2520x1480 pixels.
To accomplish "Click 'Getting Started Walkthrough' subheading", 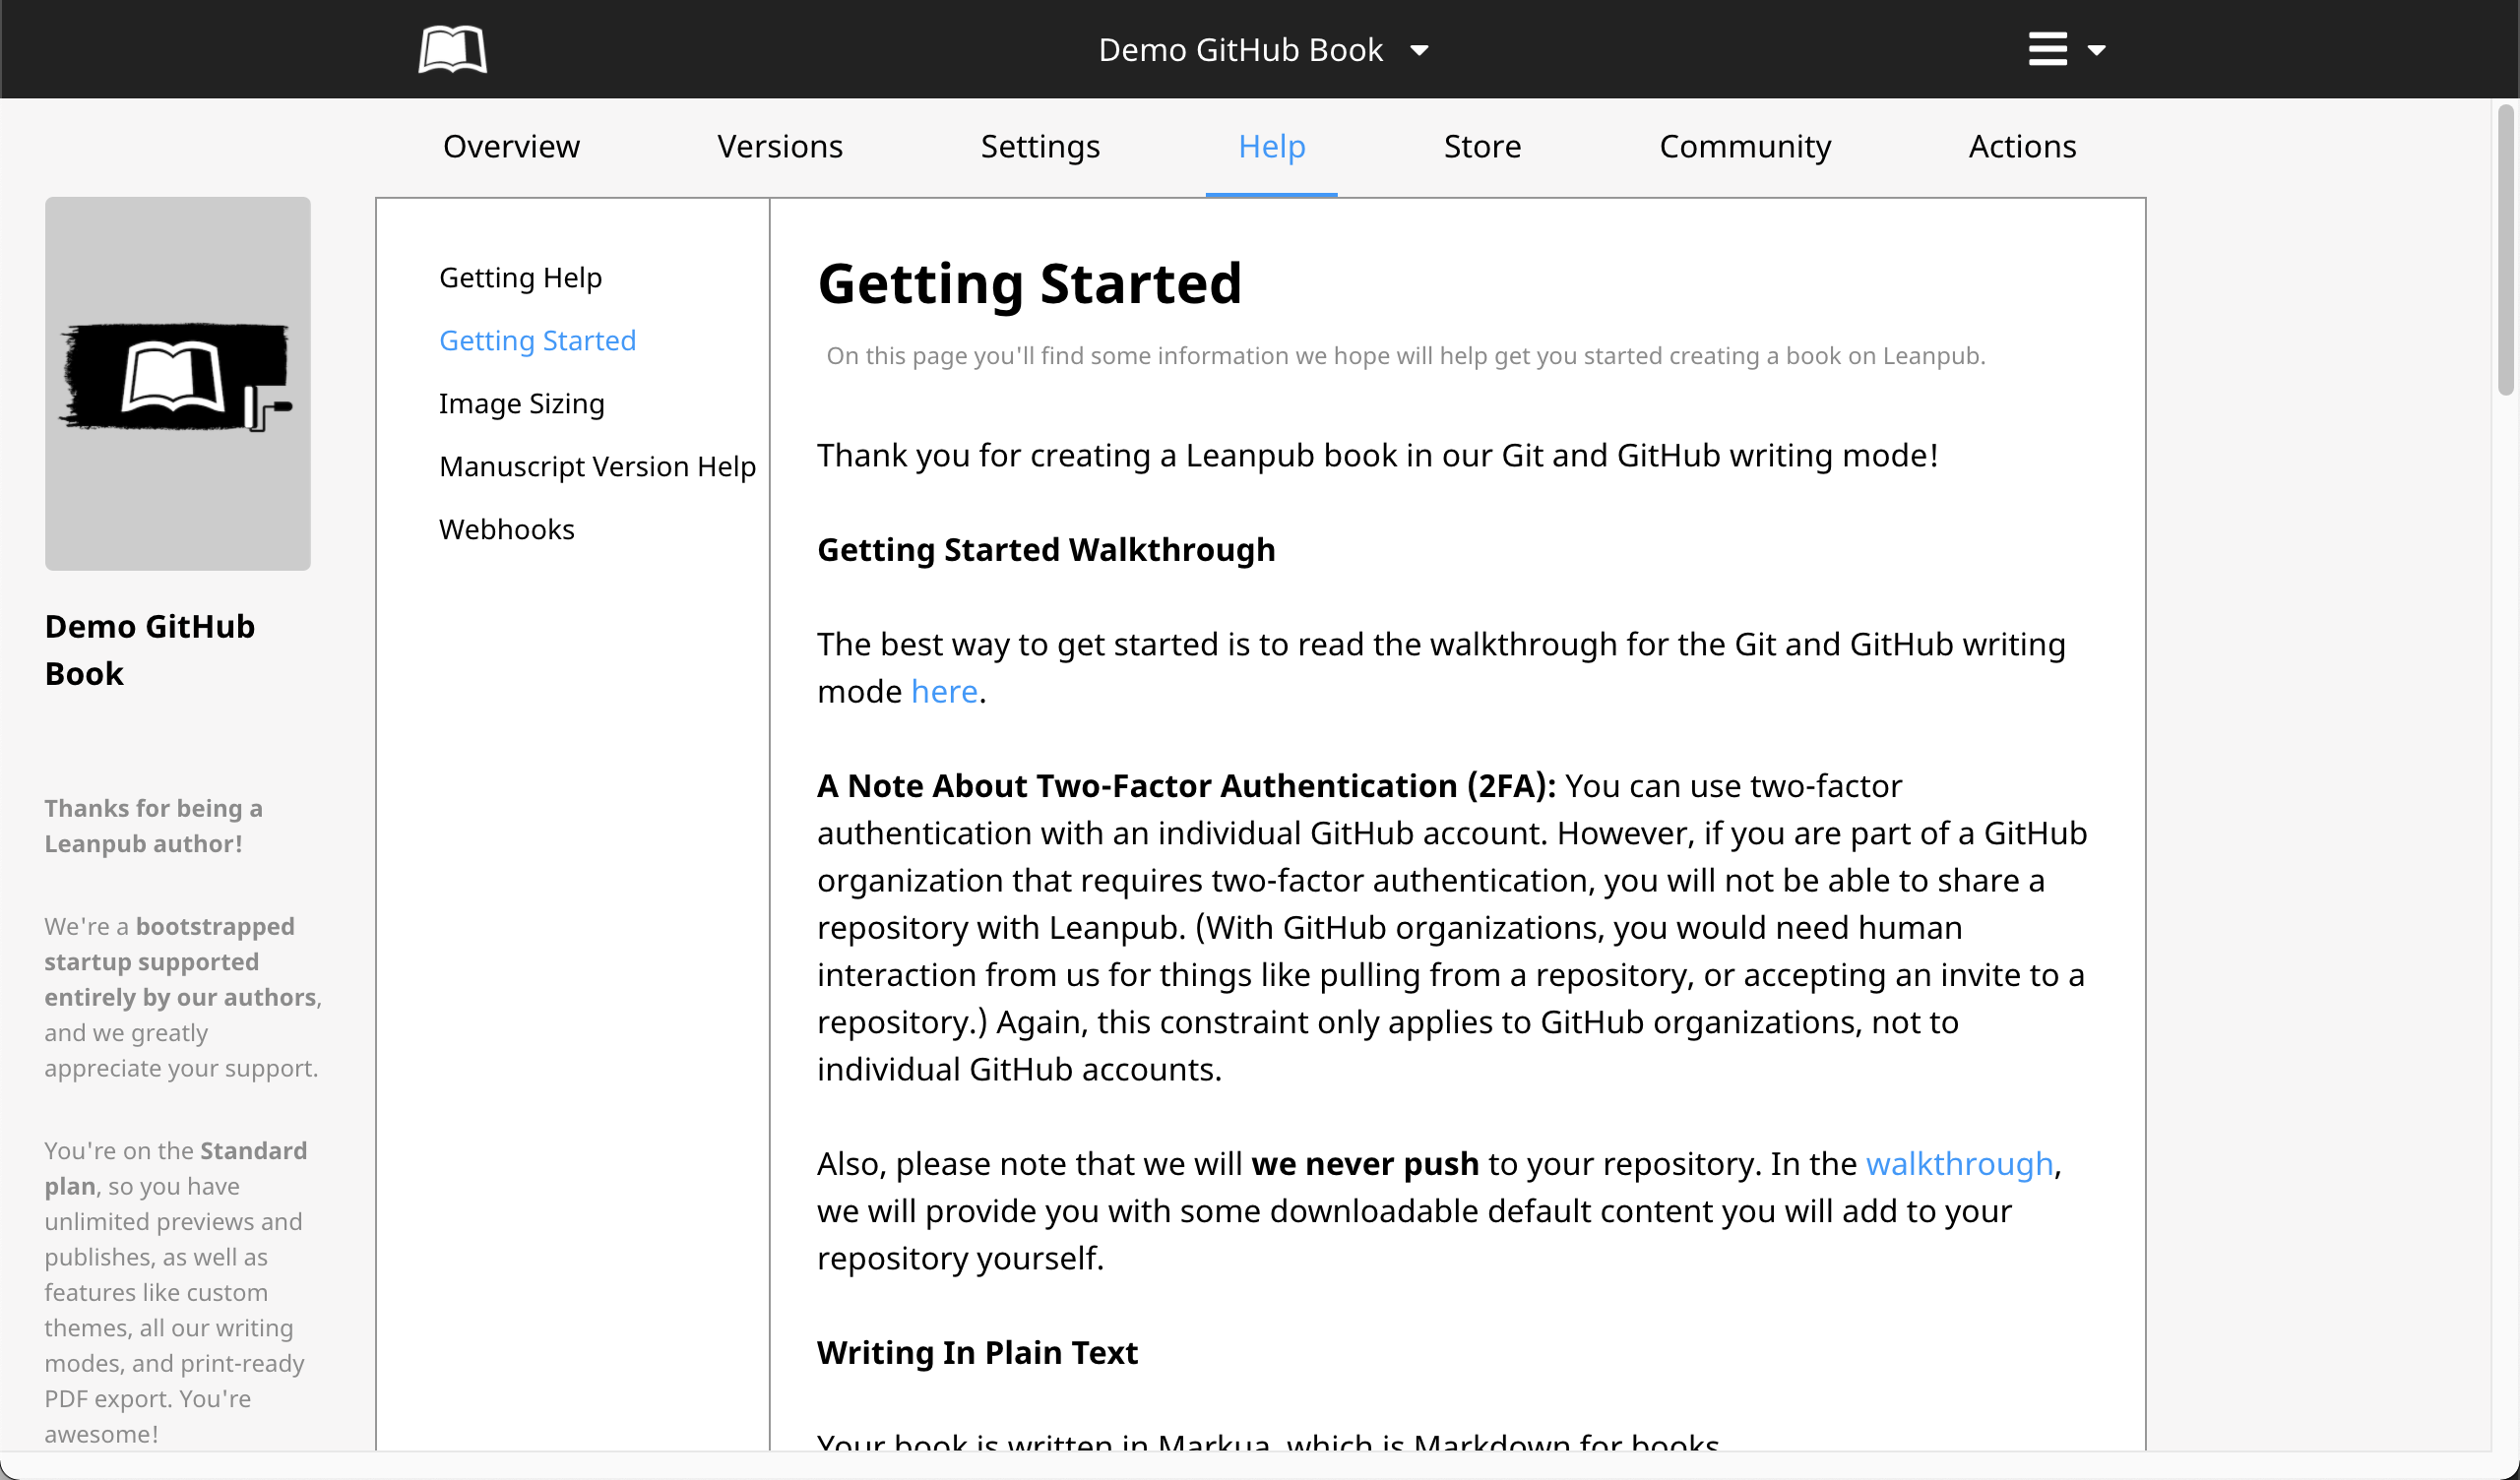I will point(1046,549).
